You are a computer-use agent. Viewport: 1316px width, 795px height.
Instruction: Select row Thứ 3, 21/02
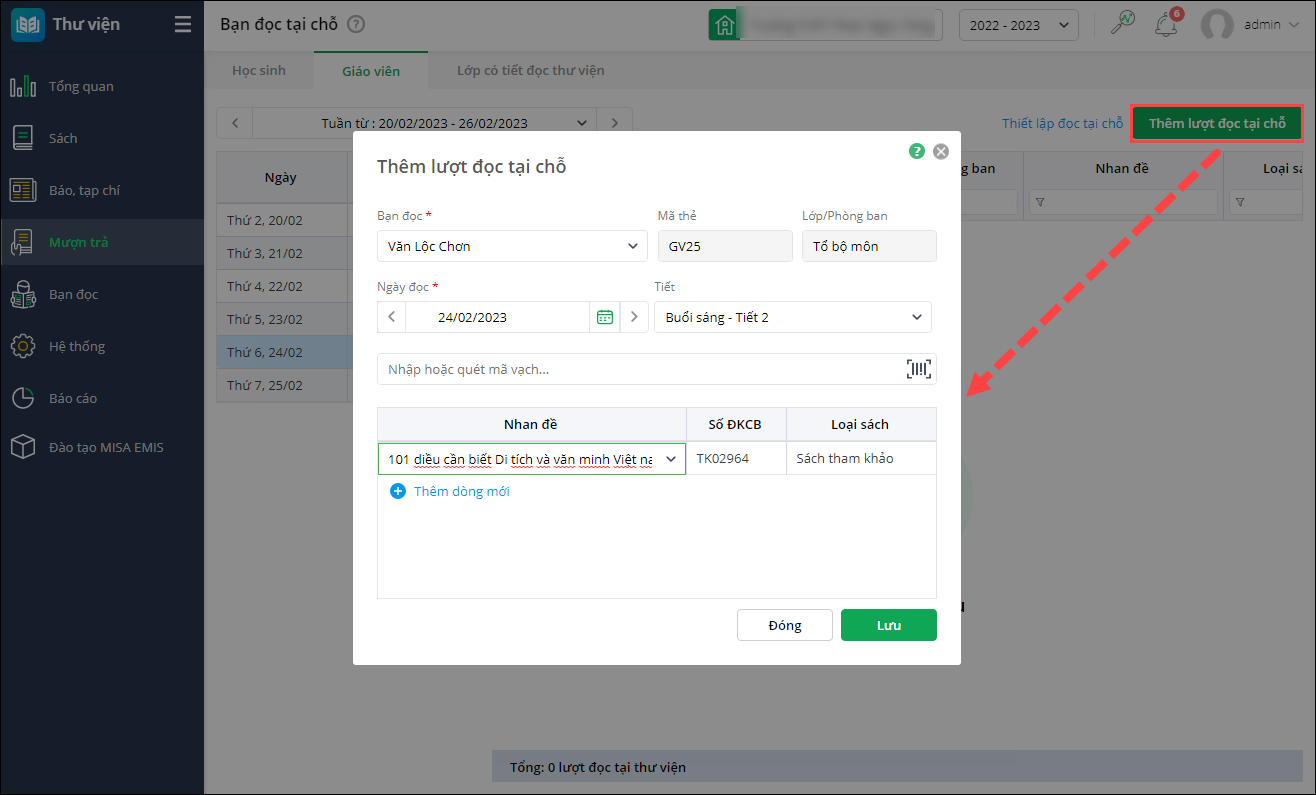[x=281, y=253]
